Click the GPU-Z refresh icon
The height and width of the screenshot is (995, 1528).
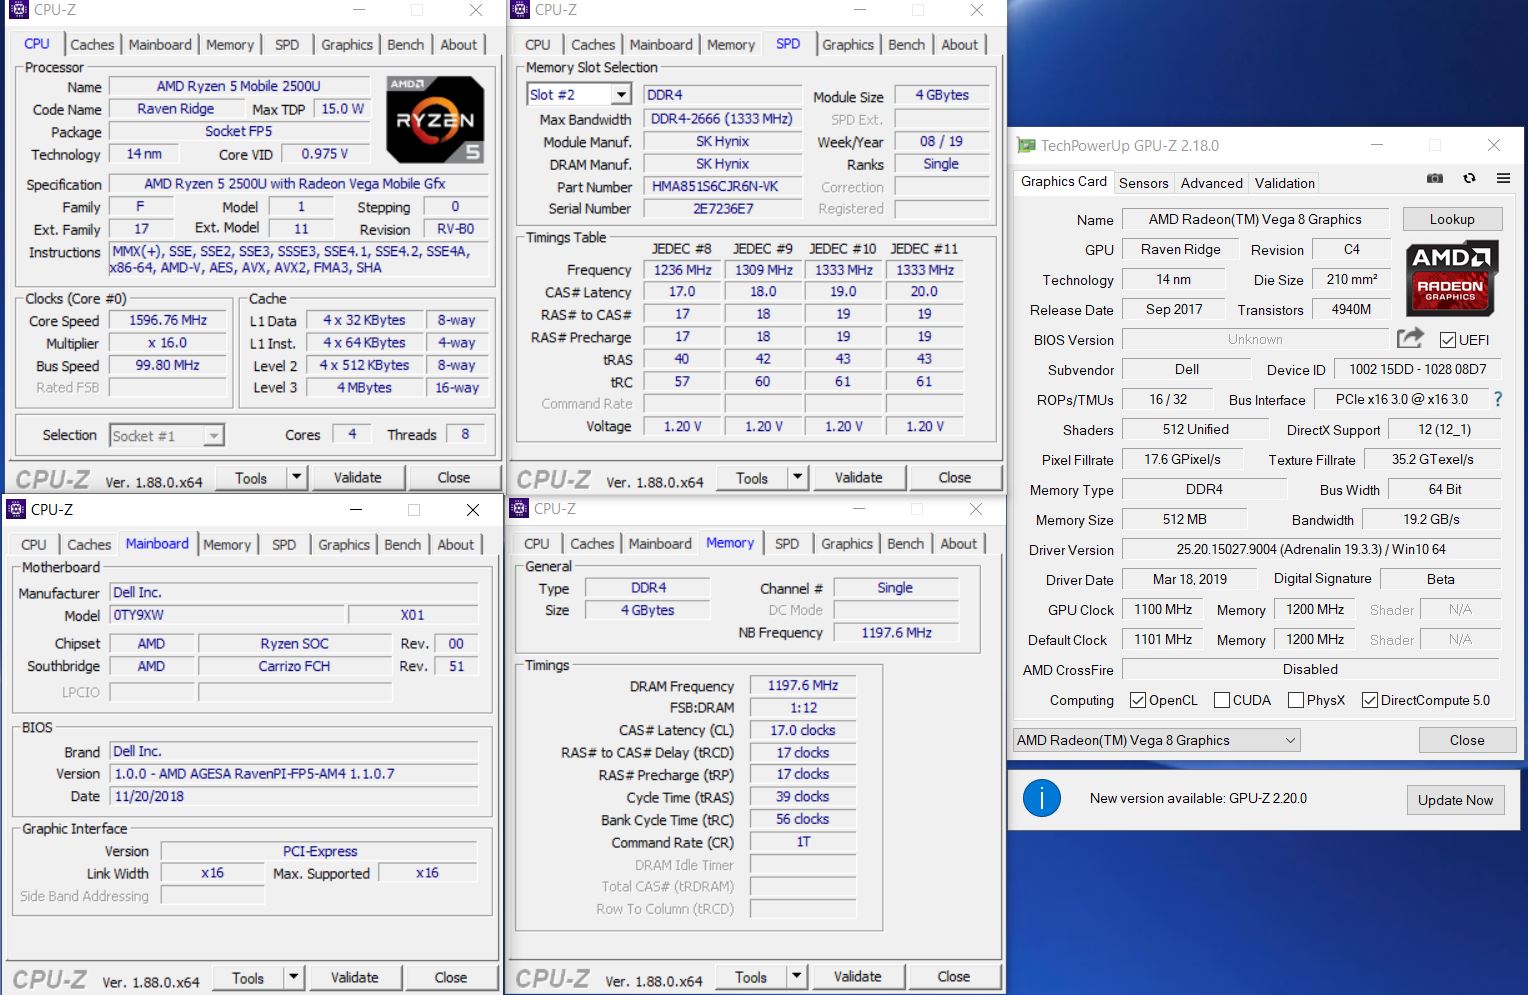(x=1469, y=178)
